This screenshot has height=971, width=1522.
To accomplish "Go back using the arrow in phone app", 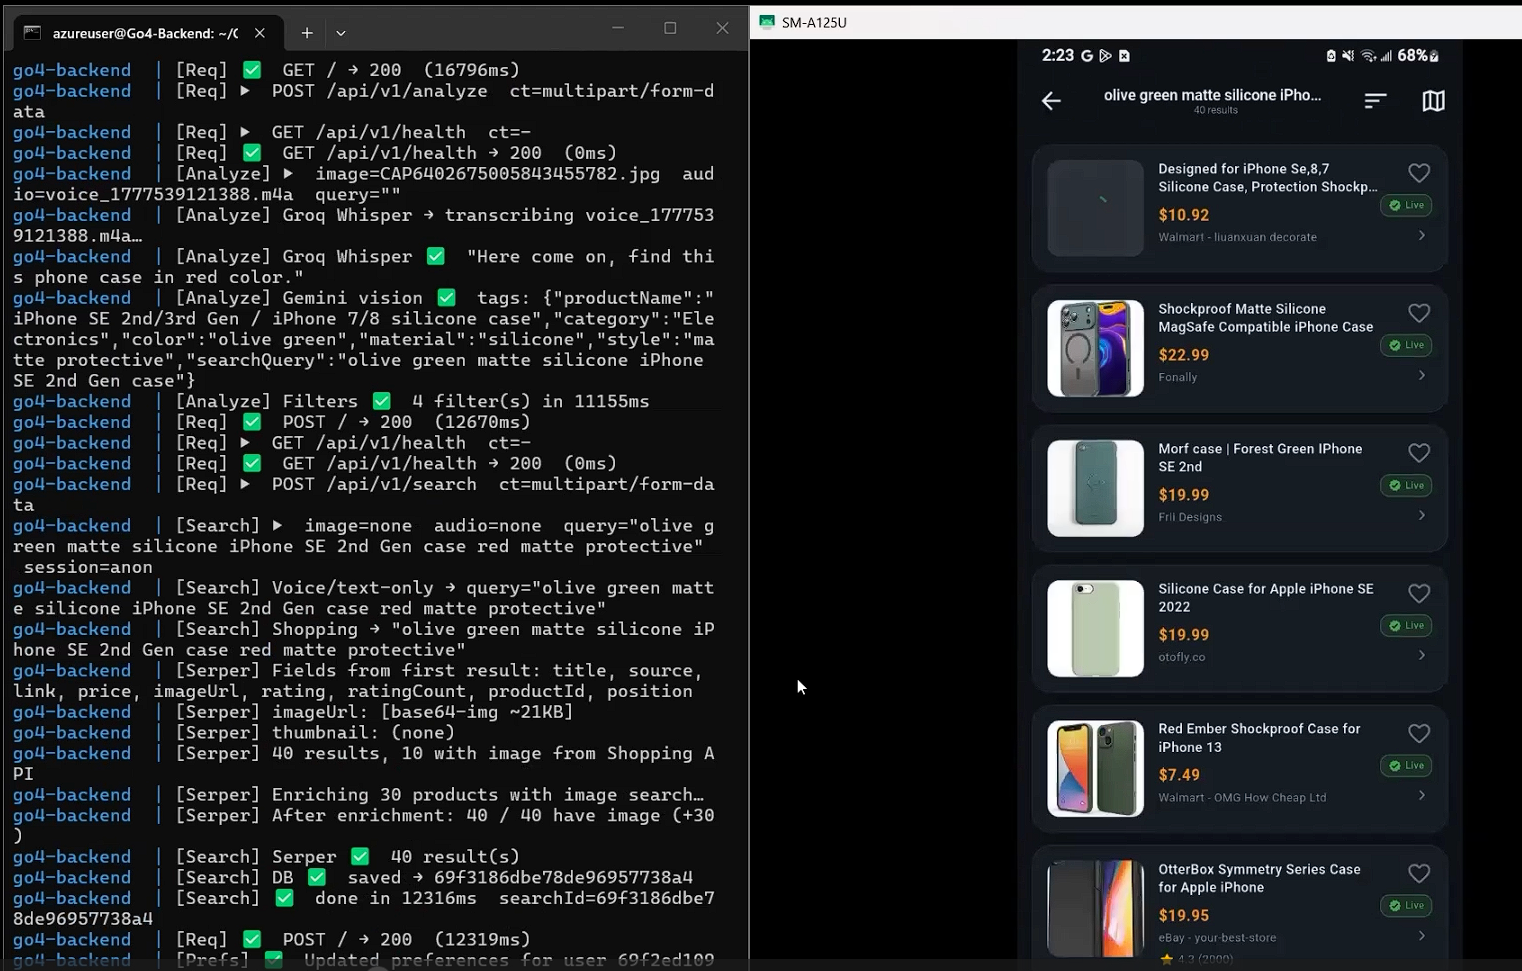I will [x=1051, y=101].
